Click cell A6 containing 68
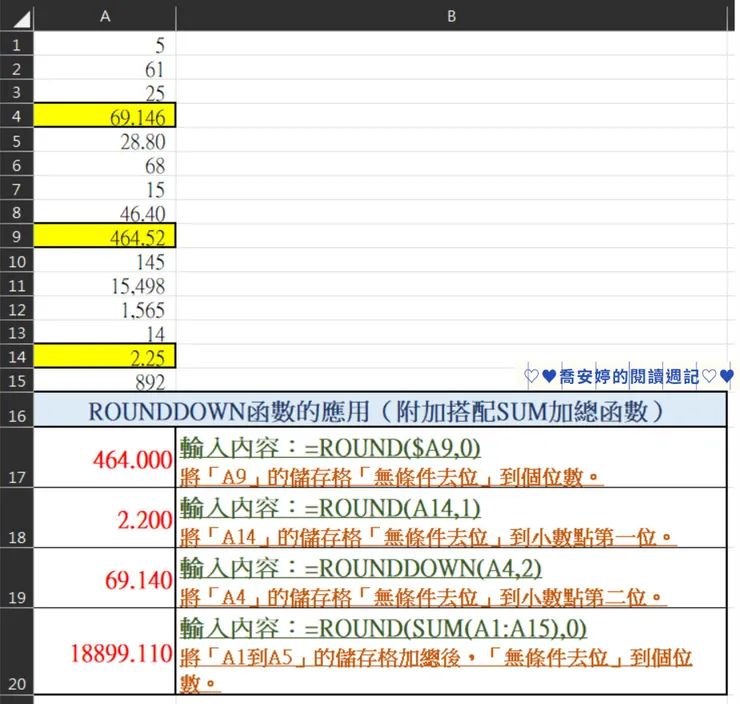The height and width of the screenshot is (704, 740). (105, 164)
